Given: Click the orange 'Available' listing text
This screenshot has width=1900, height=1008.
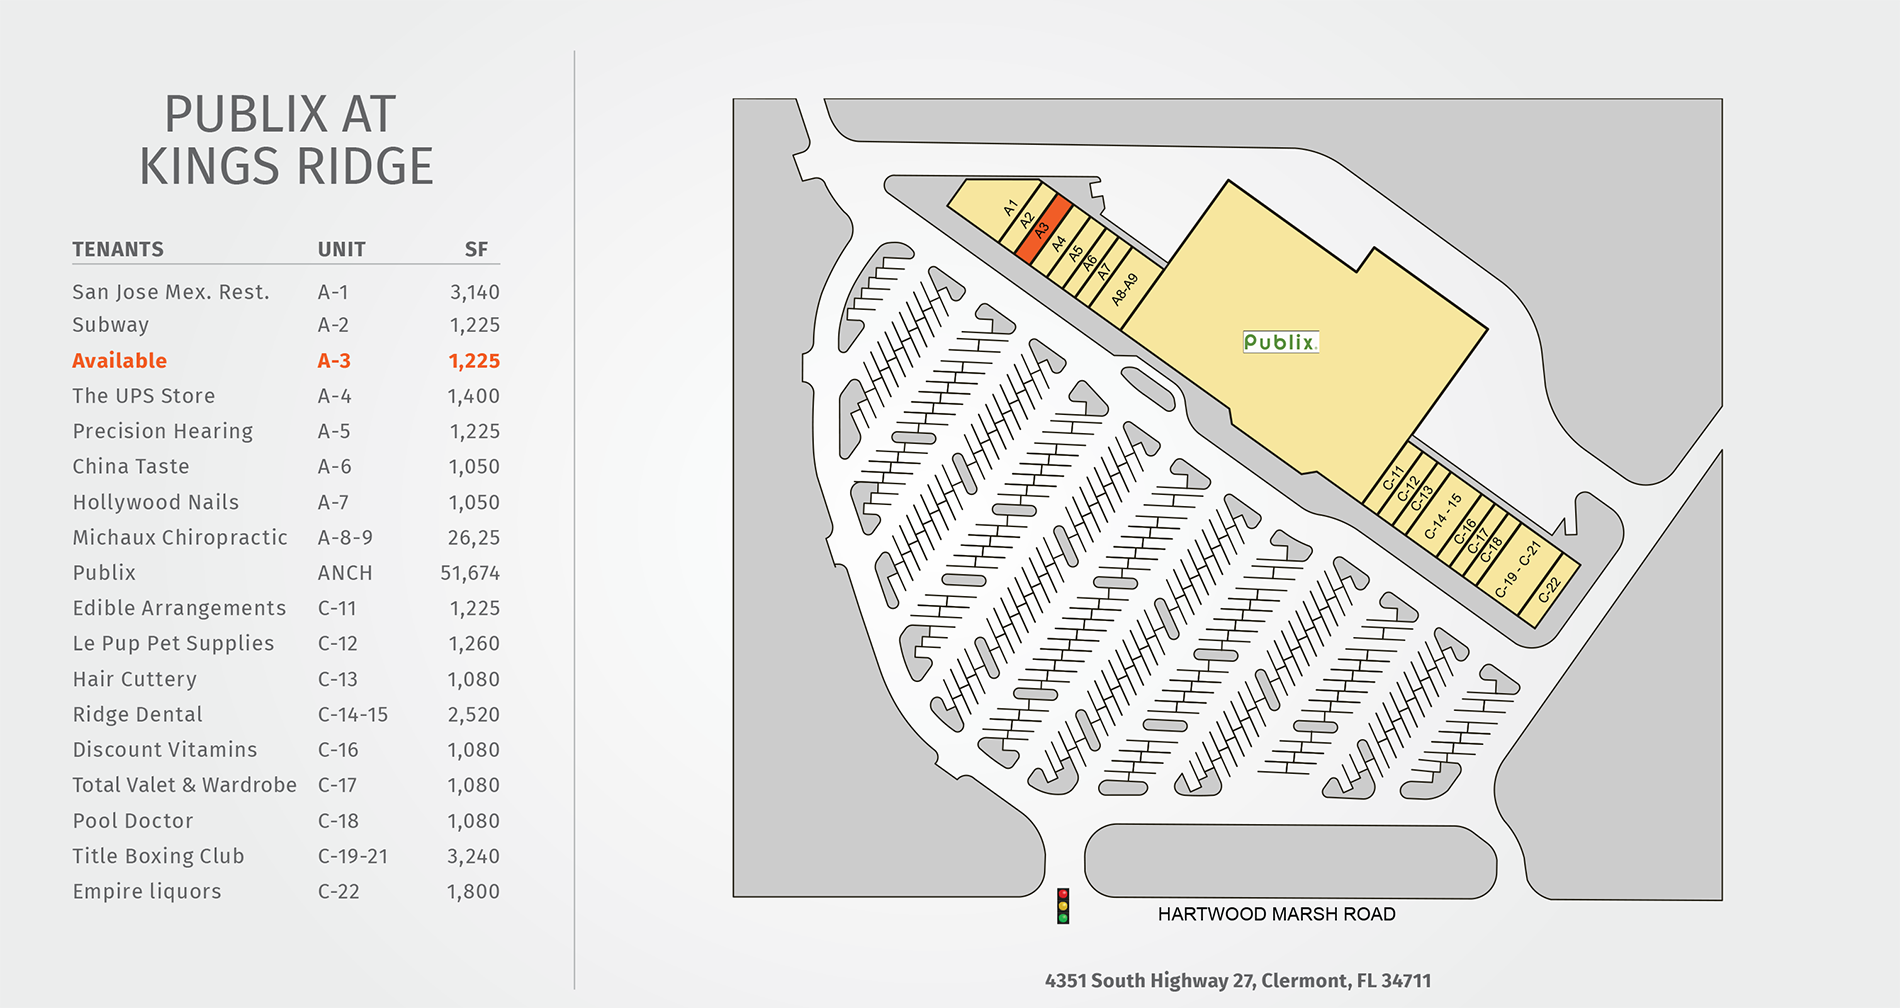Looking at the screenshot, I should [120, 361].
